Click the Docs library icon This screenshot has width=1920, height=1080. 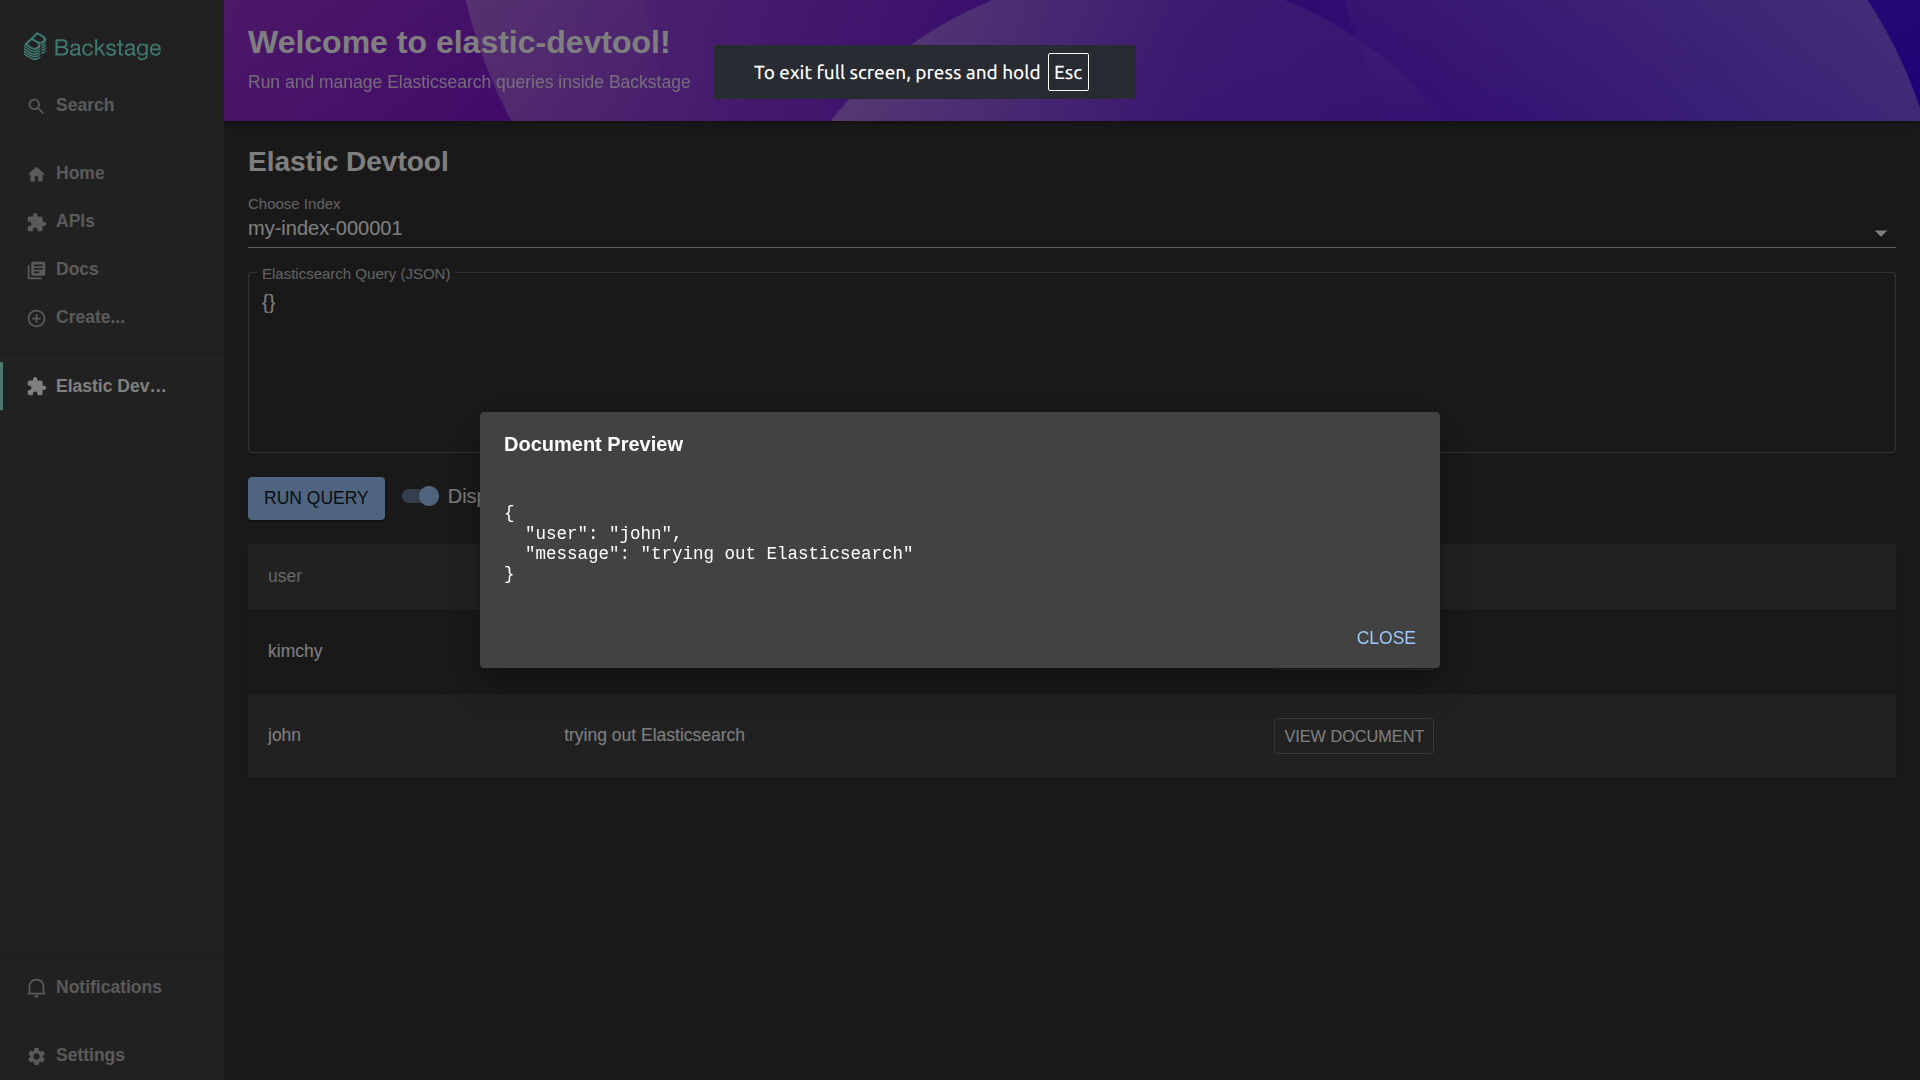click(x=36, y=270)
